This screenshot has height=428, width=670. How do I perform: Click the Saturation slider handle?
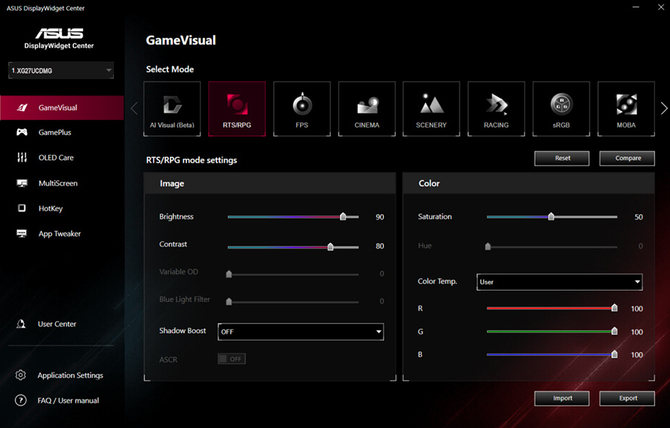tap(551, 217)
